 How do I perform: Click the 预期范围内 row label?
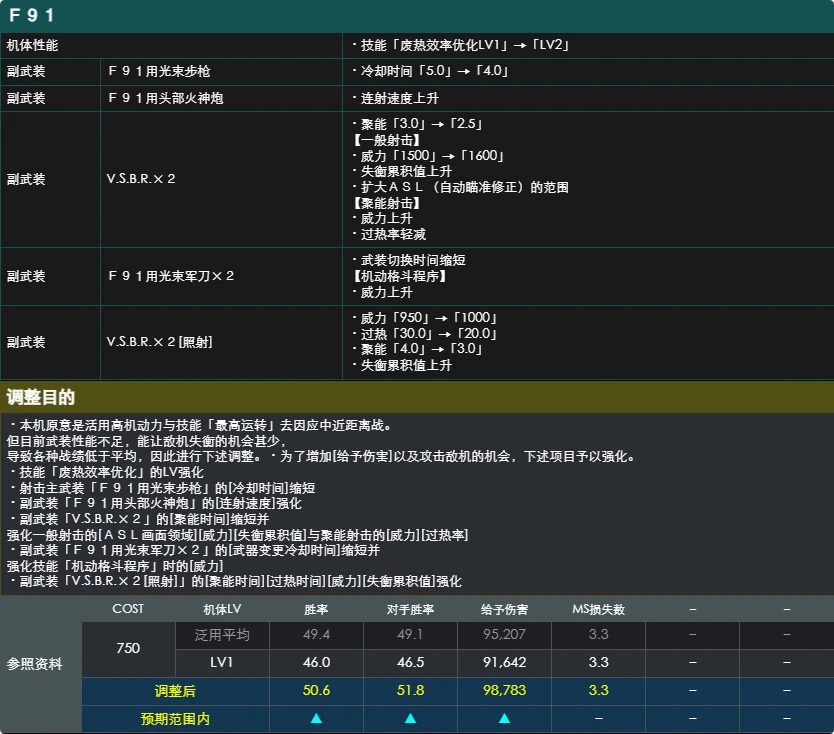pyautogui.click(x=175, y=719)
